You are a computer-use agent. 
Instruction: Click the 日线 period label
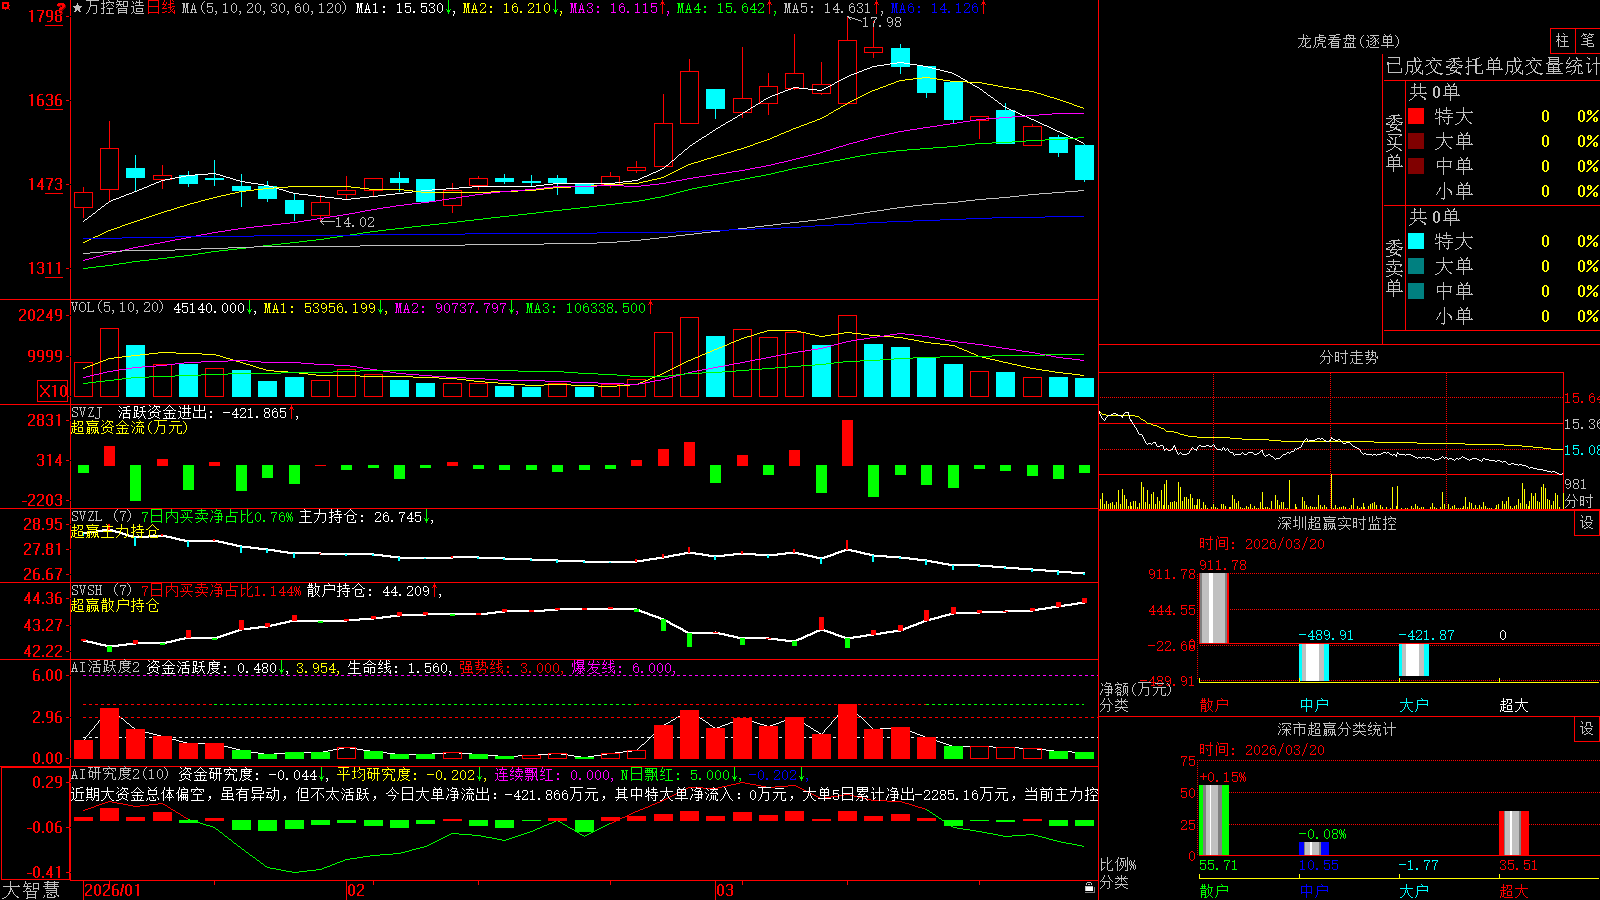pyautogui.click(x=161, y=8)
